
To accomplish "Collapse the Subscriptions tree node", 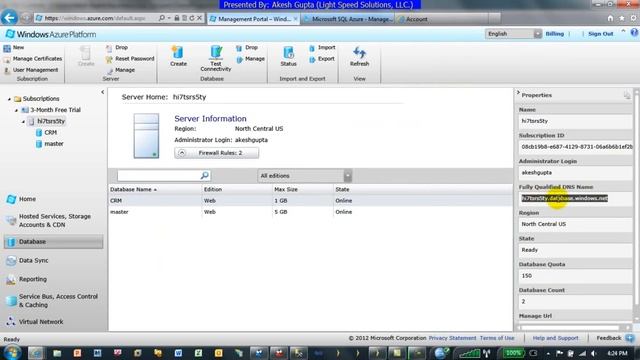I will click(x=9, y=99).
